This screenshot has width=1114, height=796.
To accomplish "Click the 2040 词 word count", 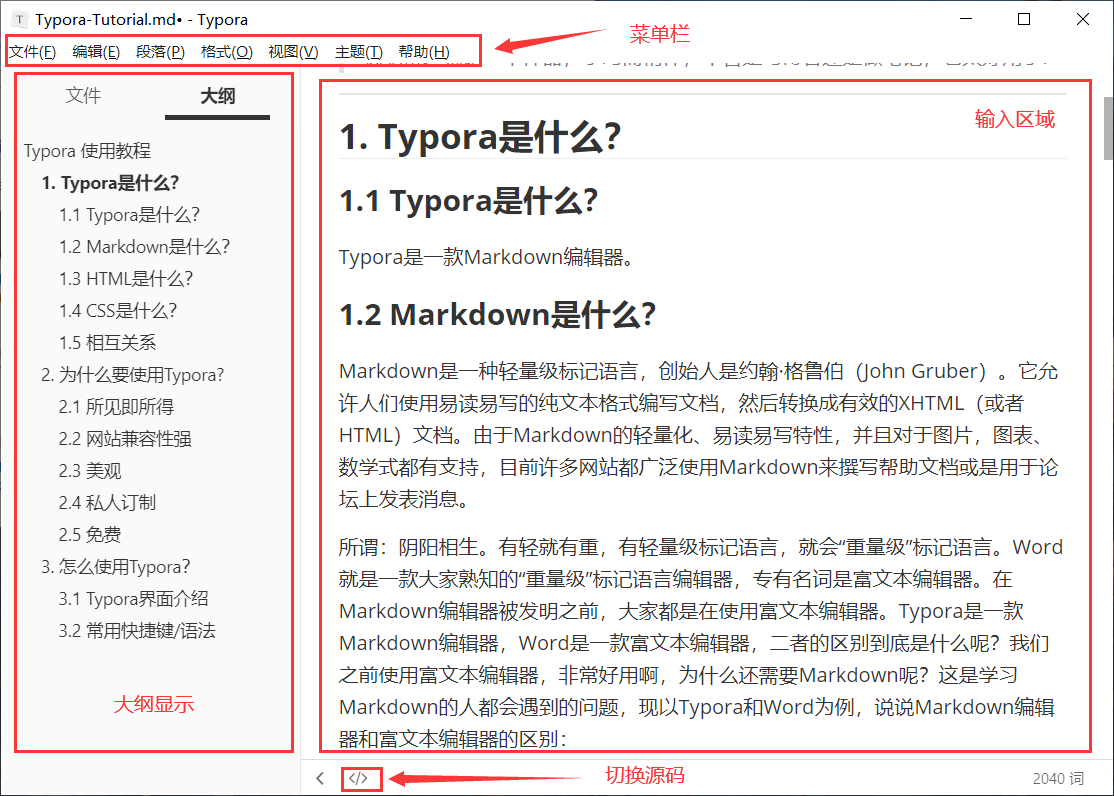I will [1059, 779].
